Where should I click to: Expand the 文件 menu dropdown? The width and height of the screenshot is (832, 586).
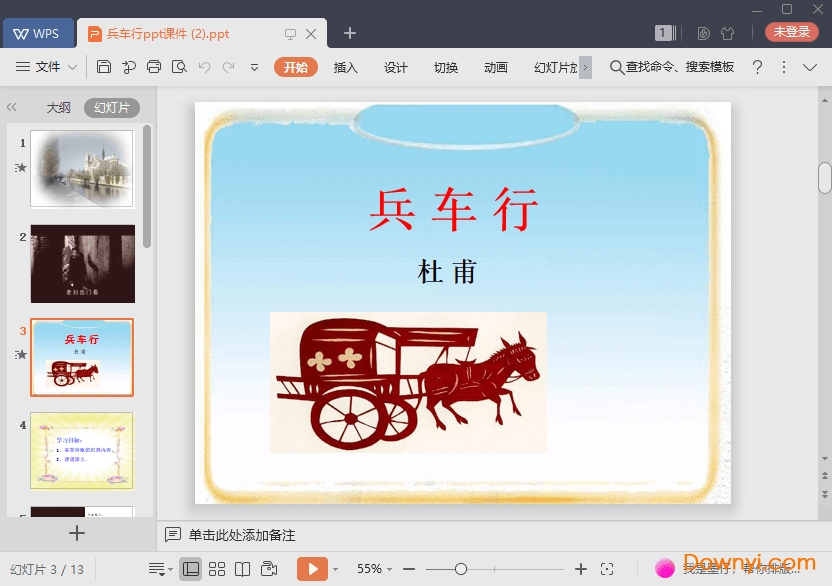click(47, 67)
